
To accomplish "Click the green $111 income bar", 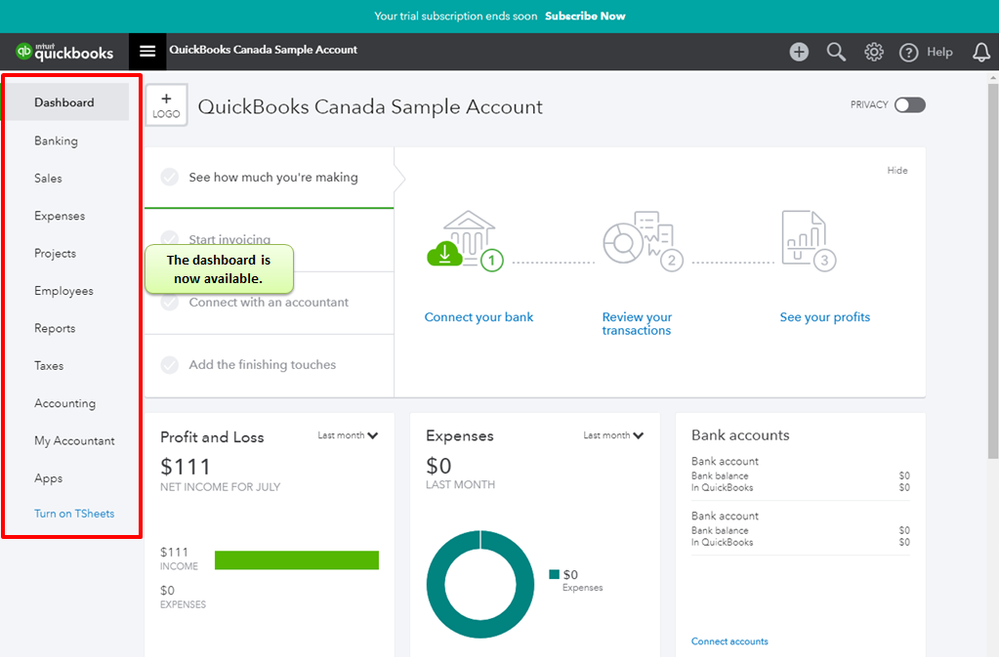I will pyautogui.click(x=297, y=560).
